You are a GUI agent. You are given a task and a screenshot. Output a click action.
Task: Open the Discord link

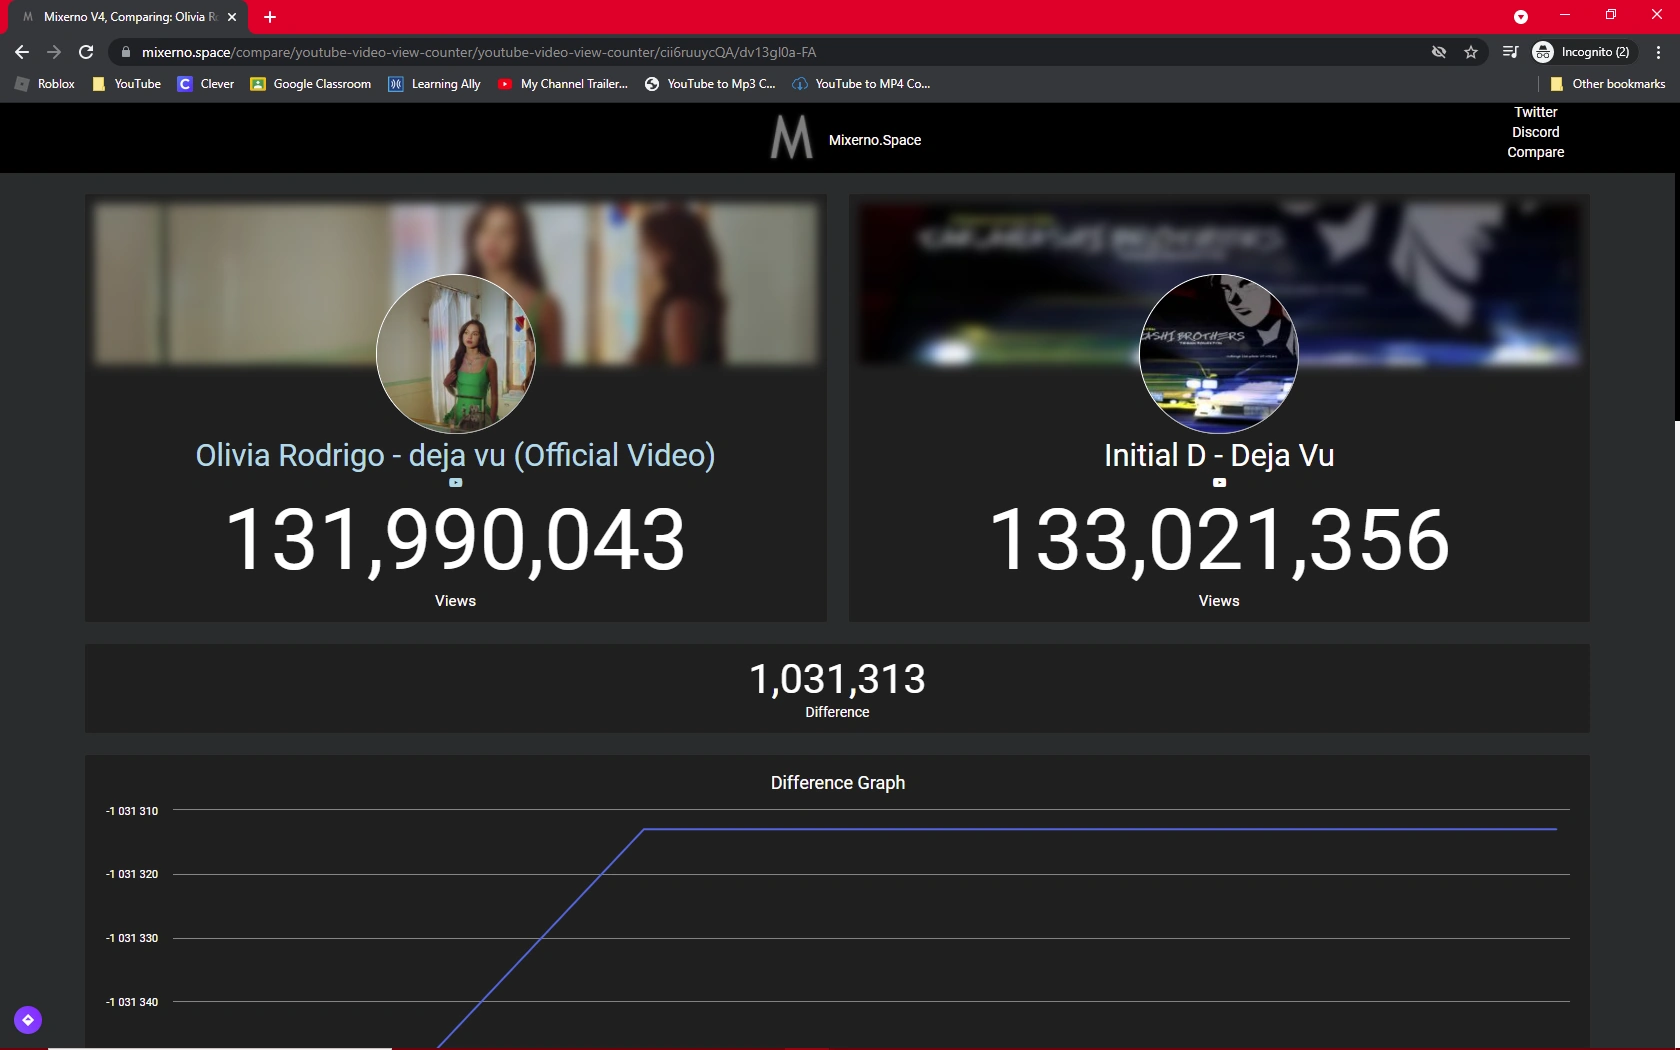1534,131
